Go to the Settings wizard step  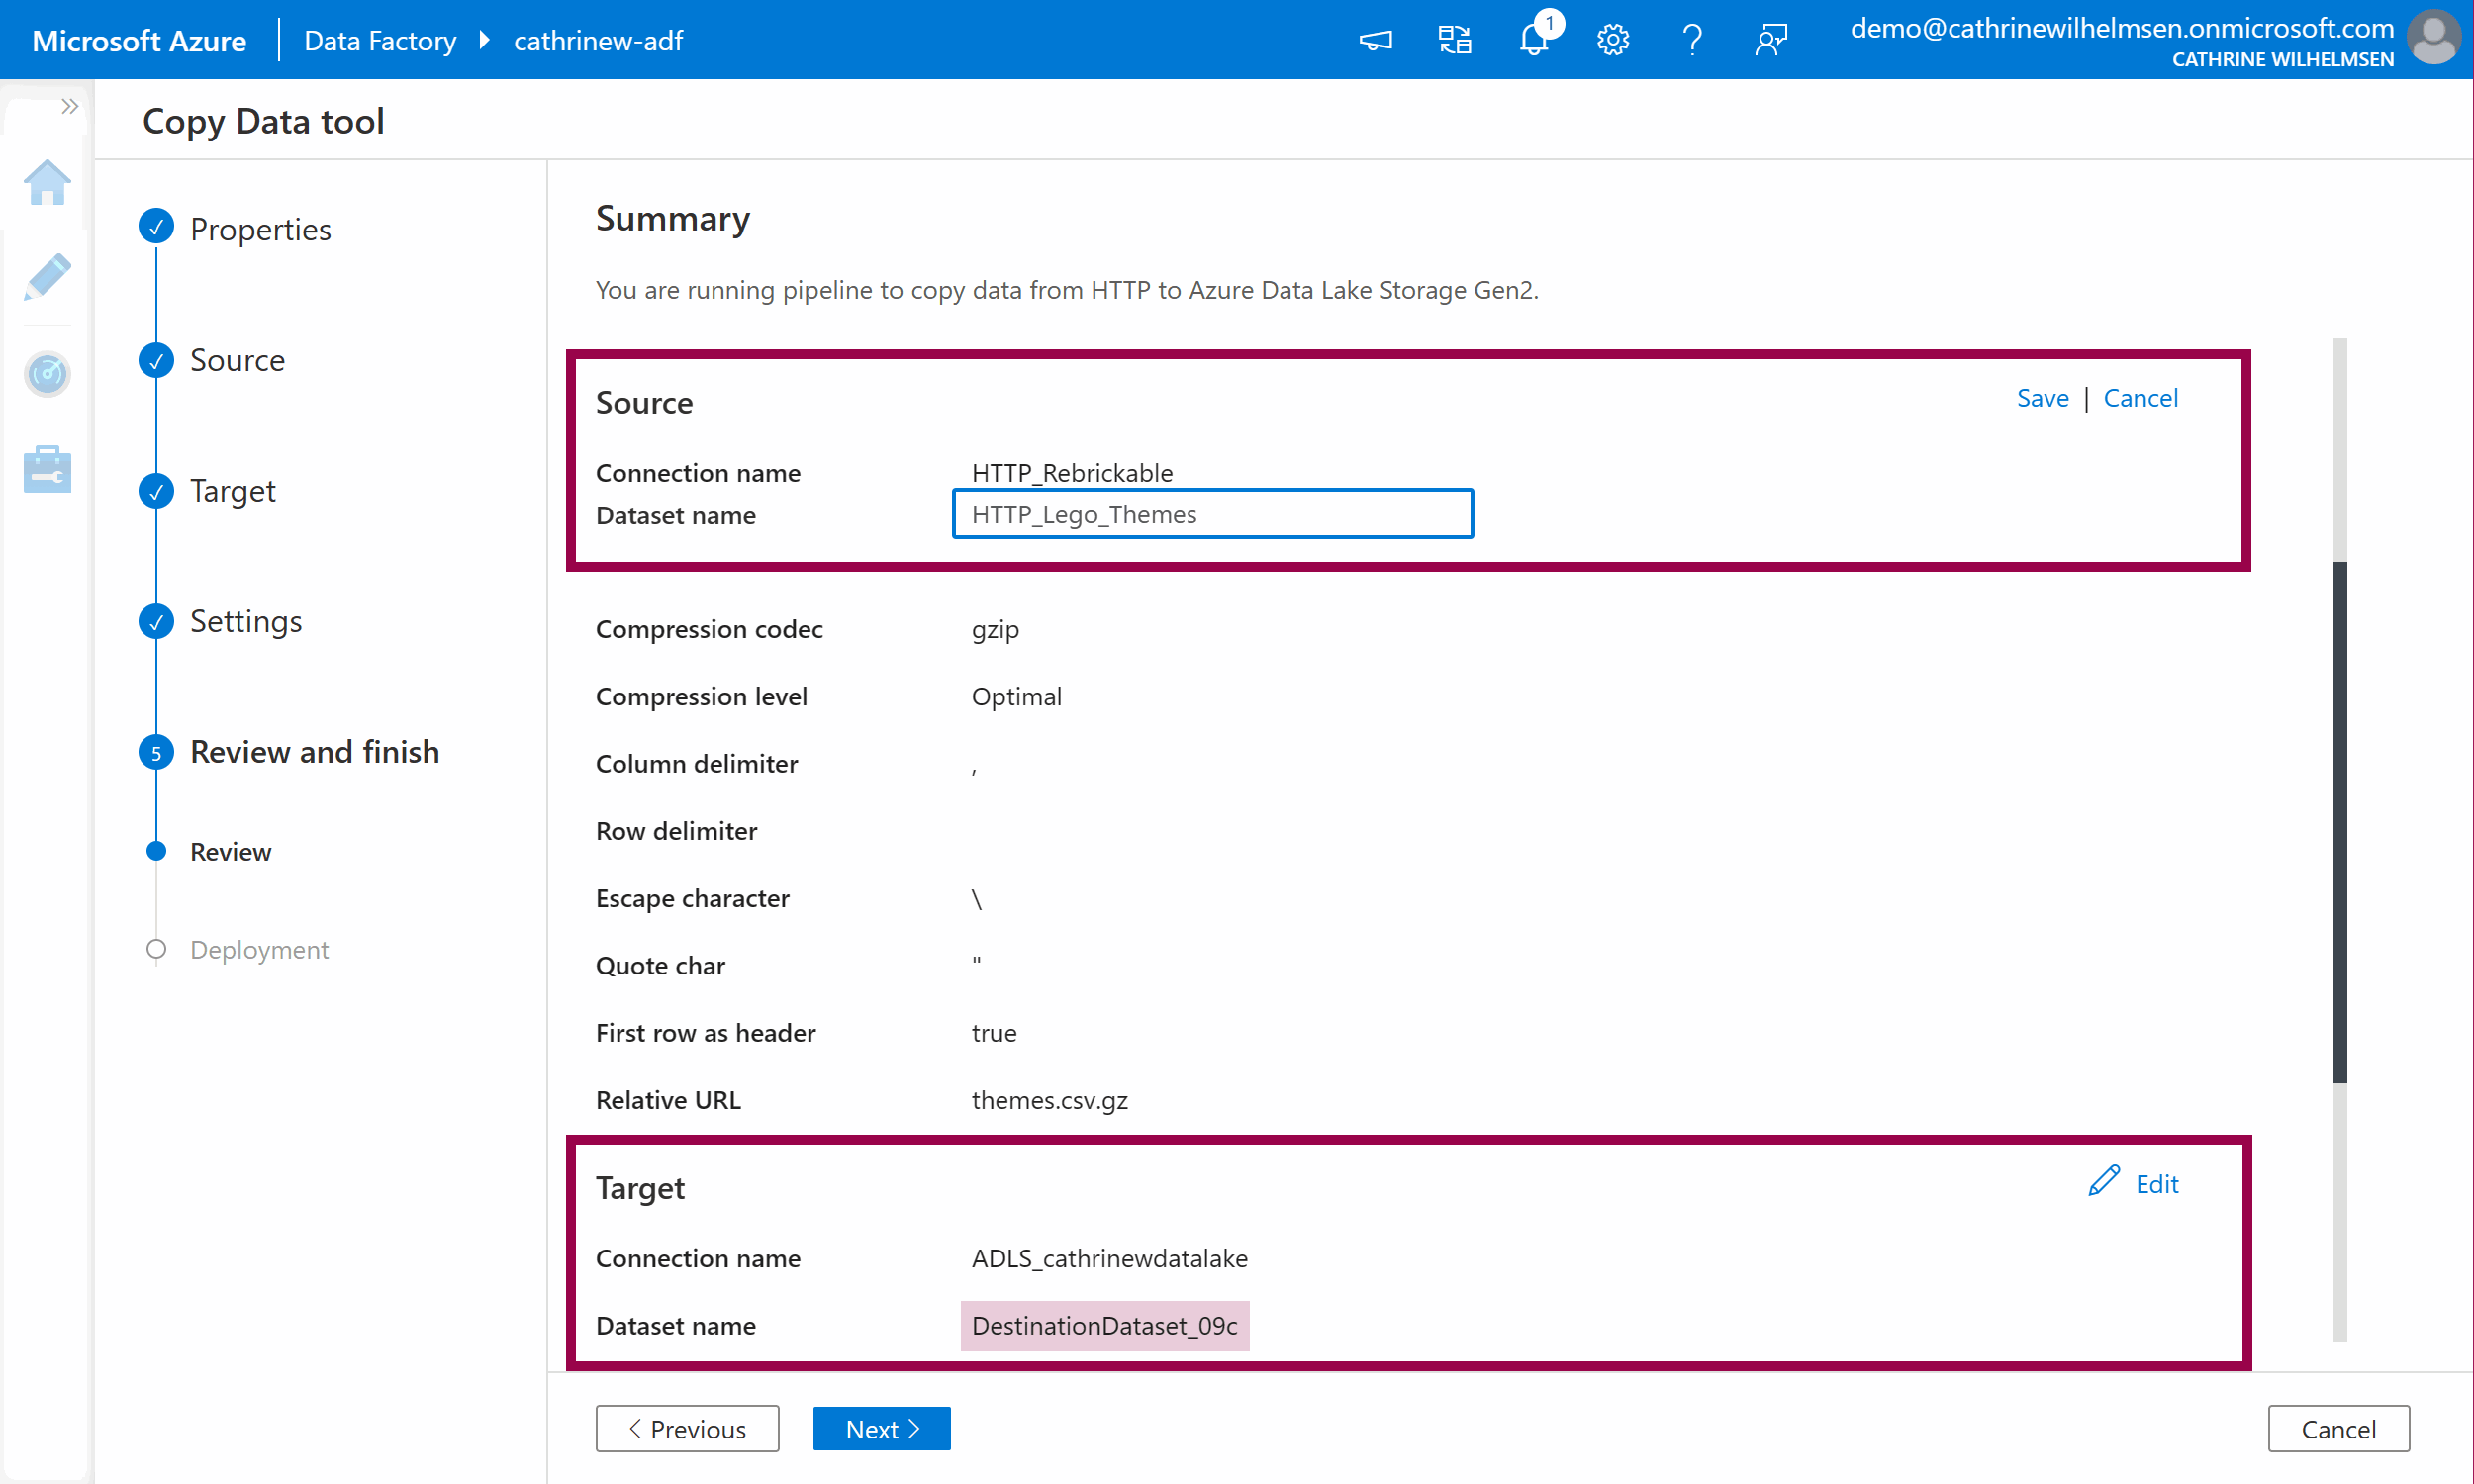pyautogui.click(x=245, y=621)
